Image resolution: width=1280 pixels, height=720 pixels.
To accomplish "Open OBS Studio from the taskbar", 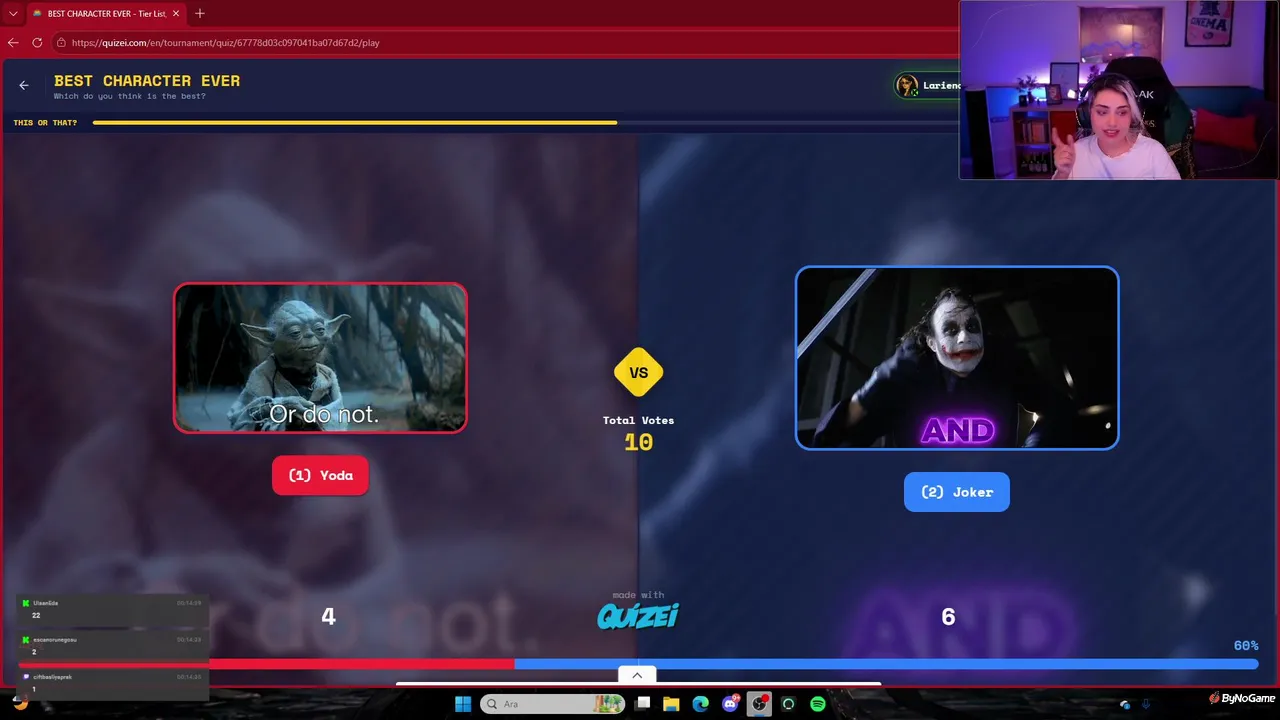I will pos(759,704).
